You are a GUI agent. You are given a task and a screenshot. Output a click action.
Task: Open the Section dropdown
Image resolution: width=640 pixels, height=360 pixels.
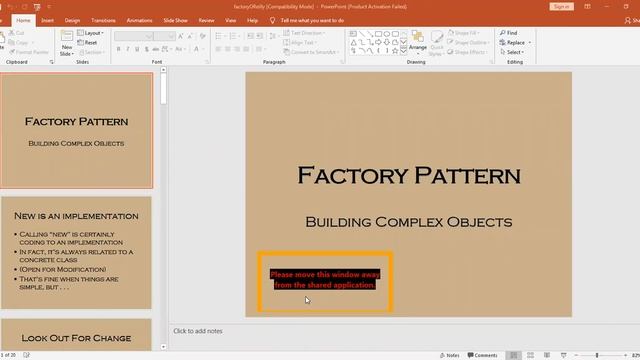click(92, 52)
